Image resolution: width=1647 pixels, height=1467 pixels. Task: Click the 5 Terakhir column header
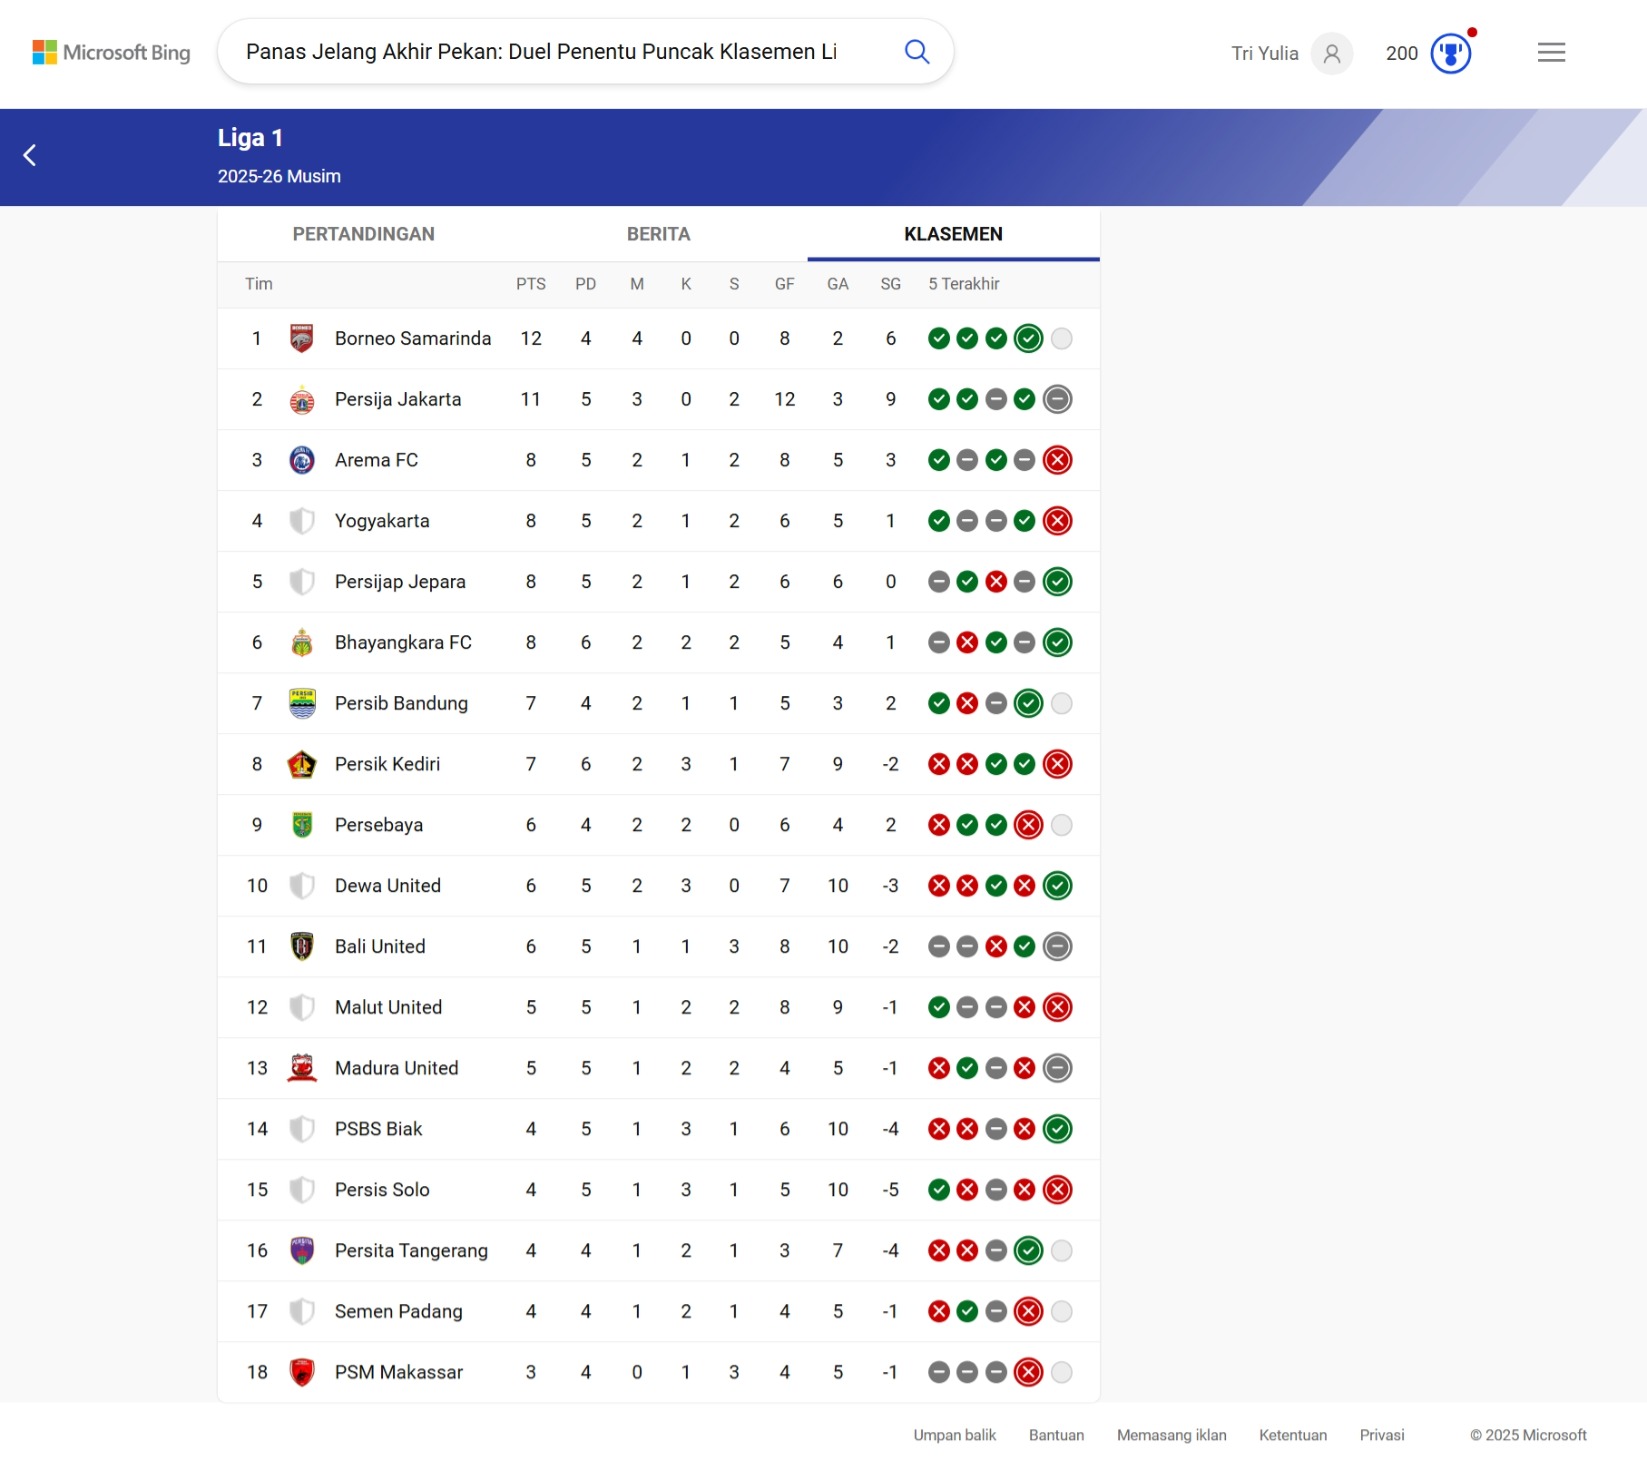[964, 284]
